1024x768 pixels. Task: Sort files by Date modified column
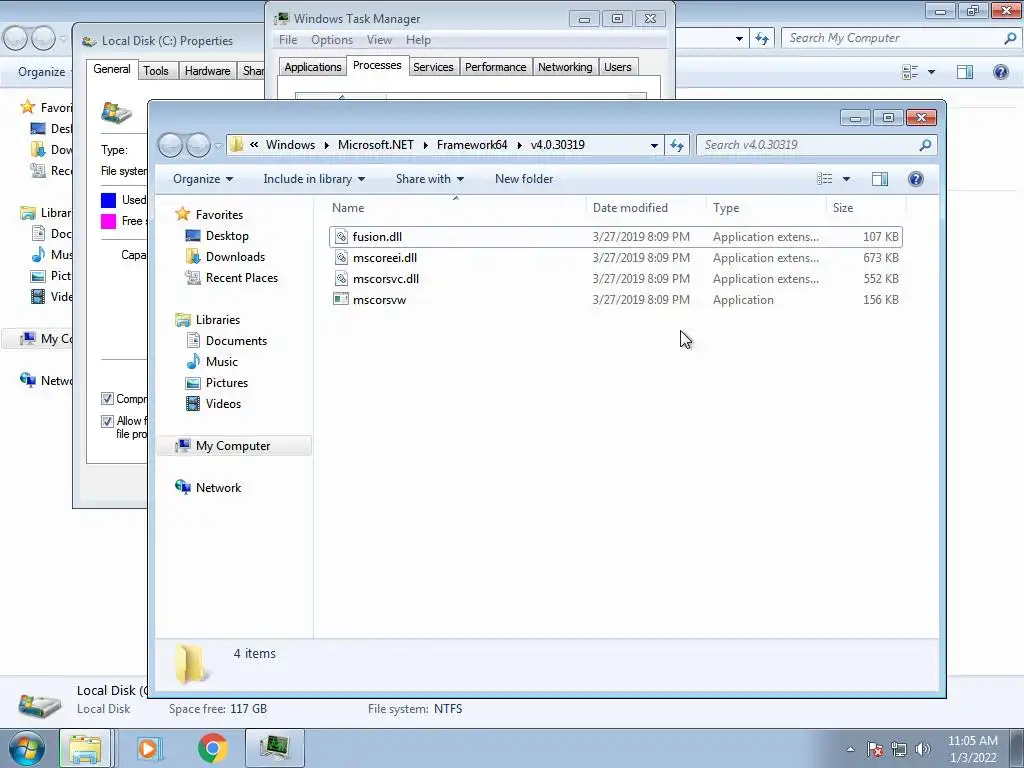pos(645,208)
